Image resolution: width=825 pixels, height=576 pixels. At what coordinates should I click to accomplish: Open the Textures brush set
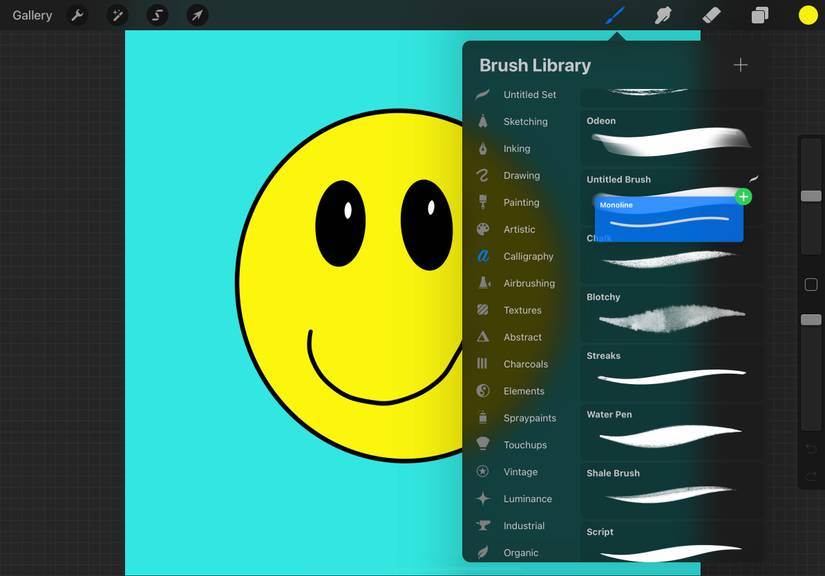[516, 310]
